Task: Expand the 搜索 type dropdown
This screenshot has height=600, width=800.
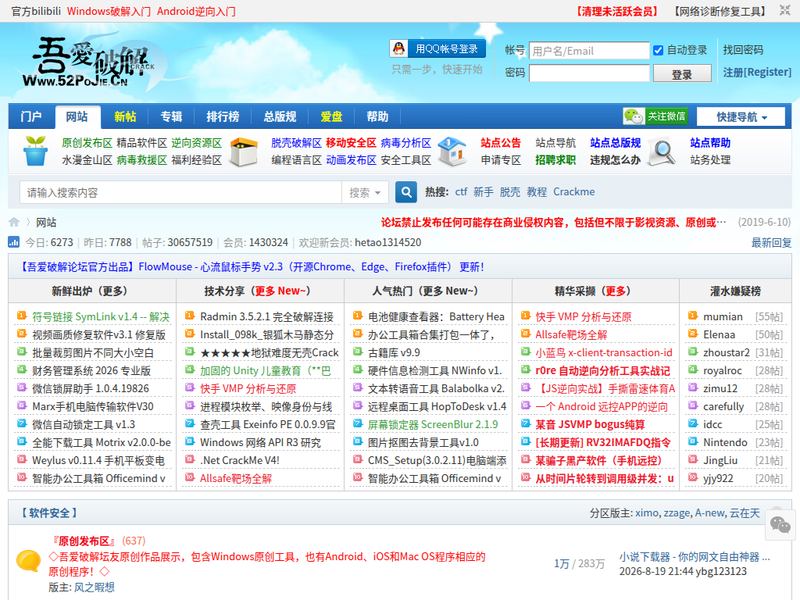Action: 365,192
